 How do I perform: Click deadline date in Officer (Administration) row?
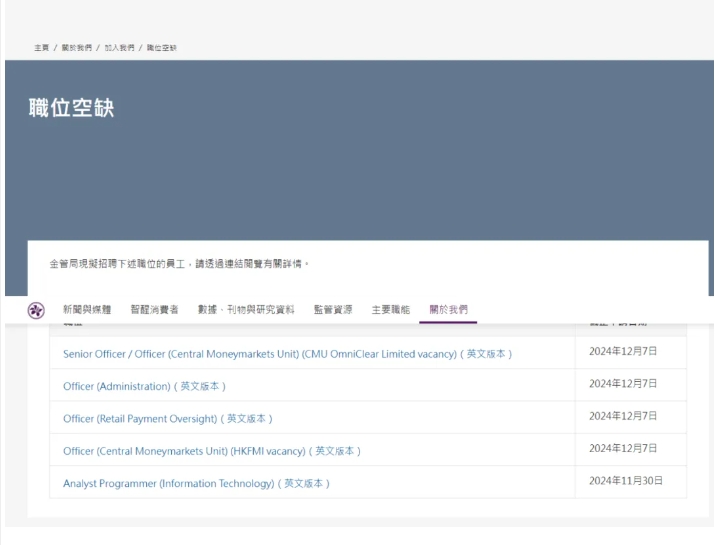coord(623,384)
